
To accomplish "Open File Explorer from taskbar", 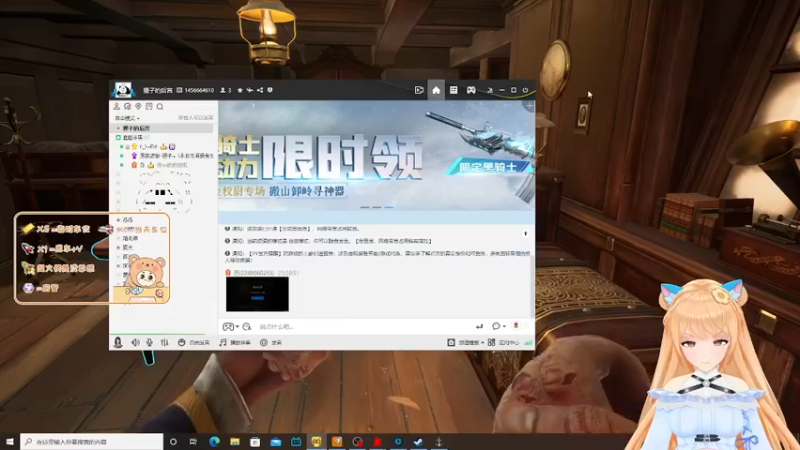I will [x=235, y=441].
